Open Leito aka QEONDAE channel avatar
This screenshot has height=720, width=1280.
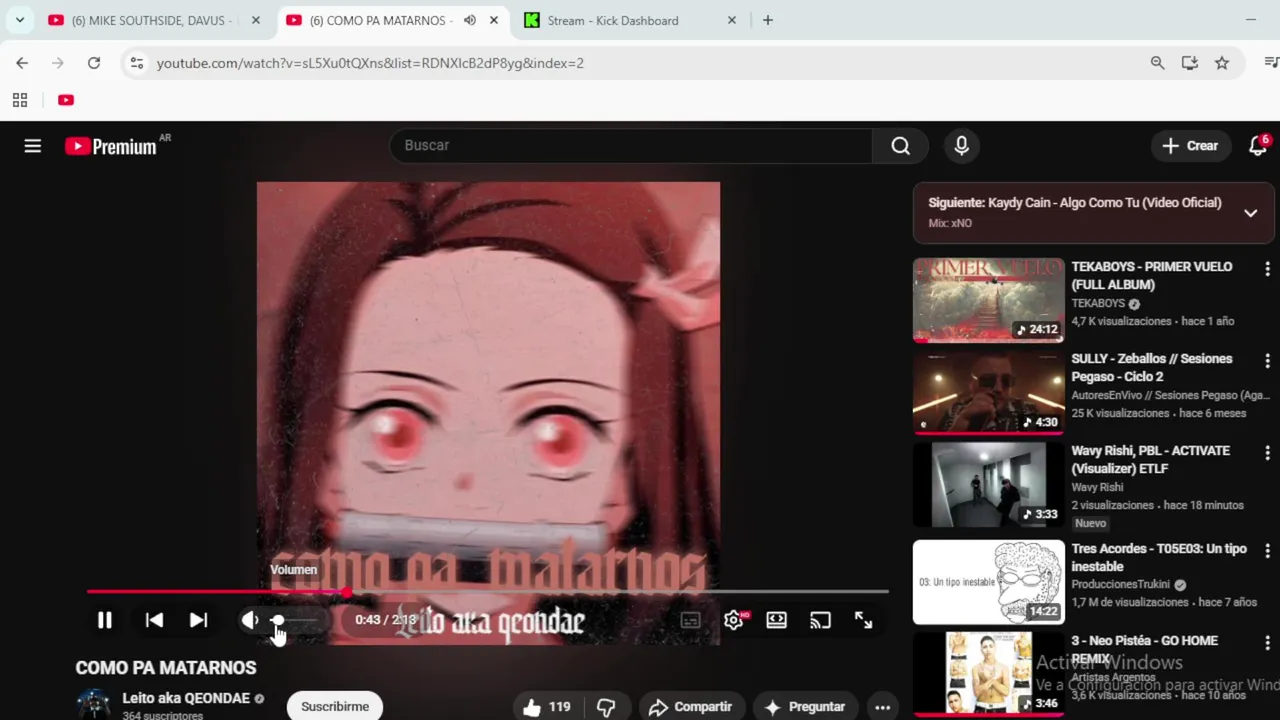[94, 704]
